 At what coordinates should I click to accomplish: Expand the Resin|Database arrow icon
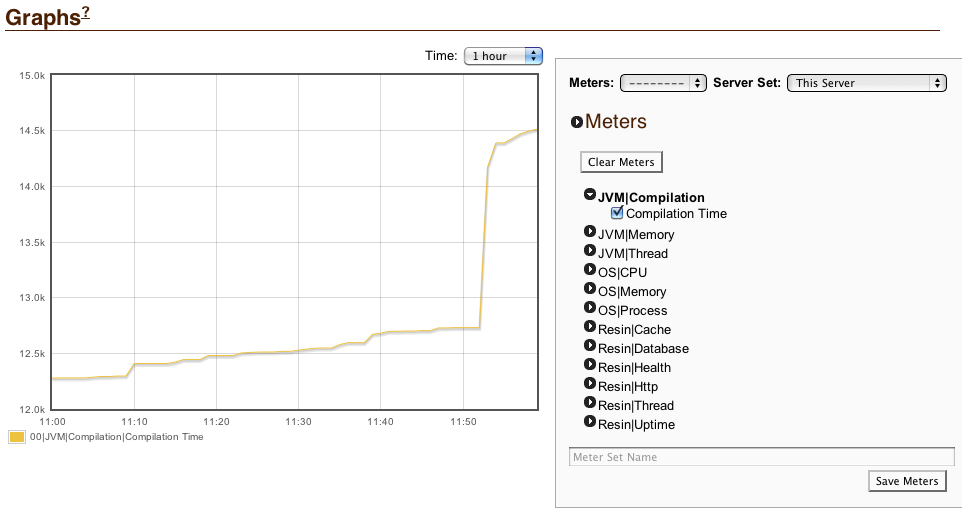pos(590,347)
